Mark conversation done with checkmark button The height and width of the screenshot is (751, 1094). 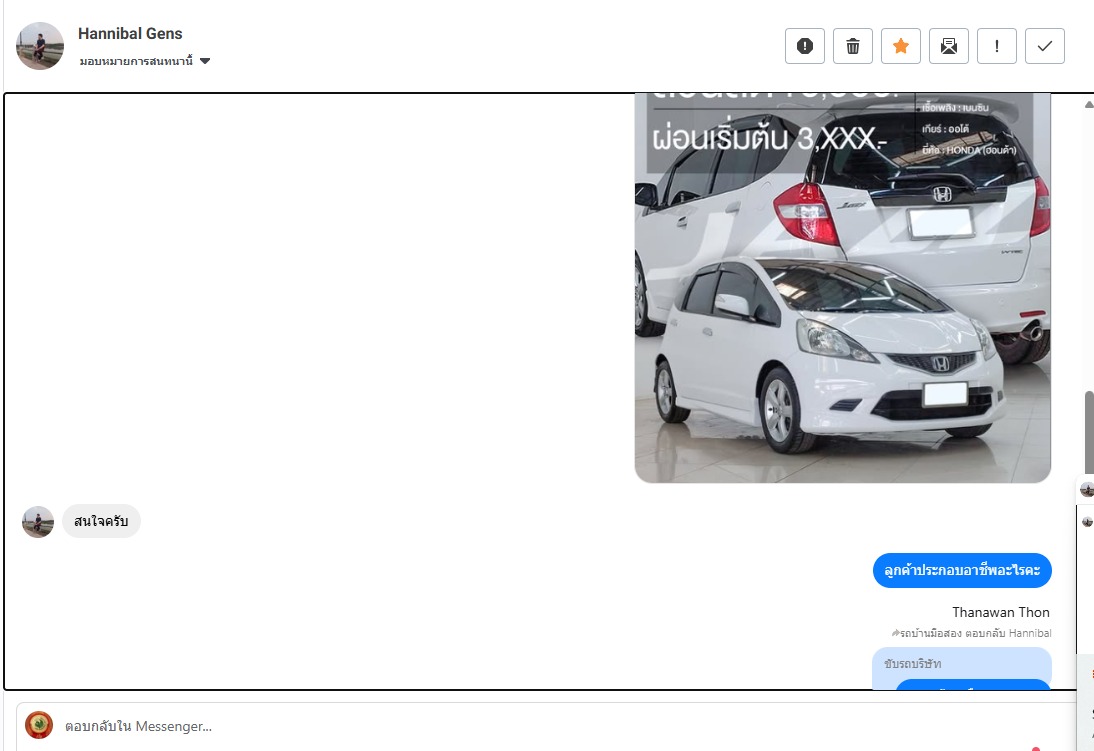(x=1044, y=46)
